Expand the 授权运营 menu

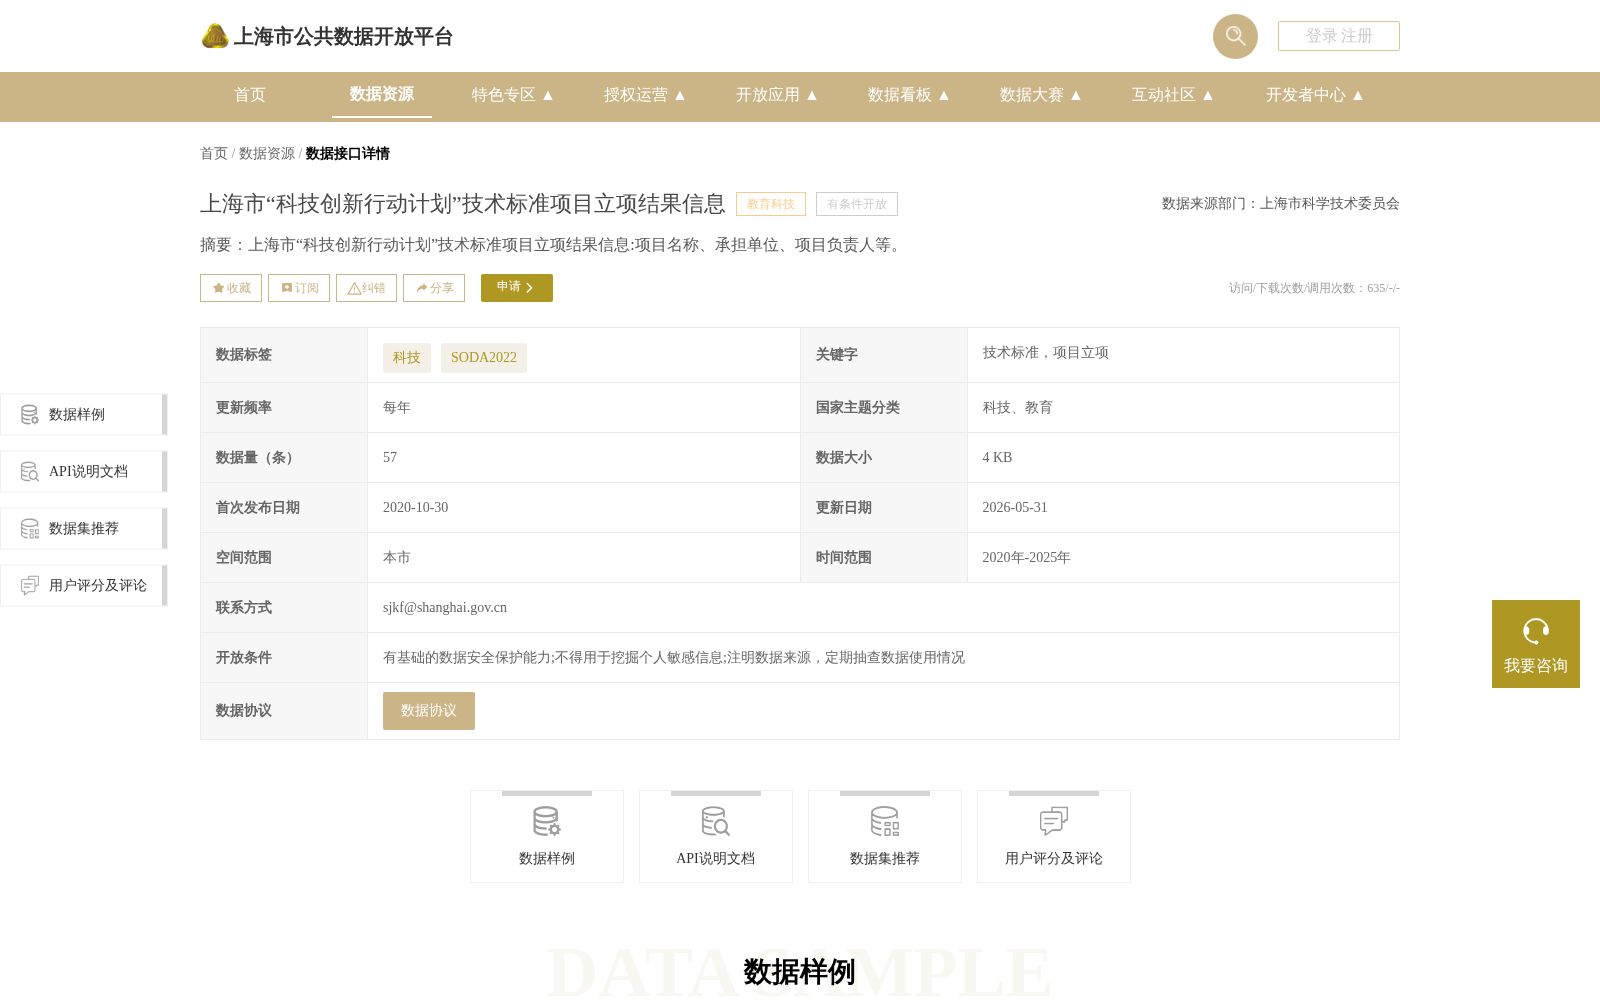point(644,95)
